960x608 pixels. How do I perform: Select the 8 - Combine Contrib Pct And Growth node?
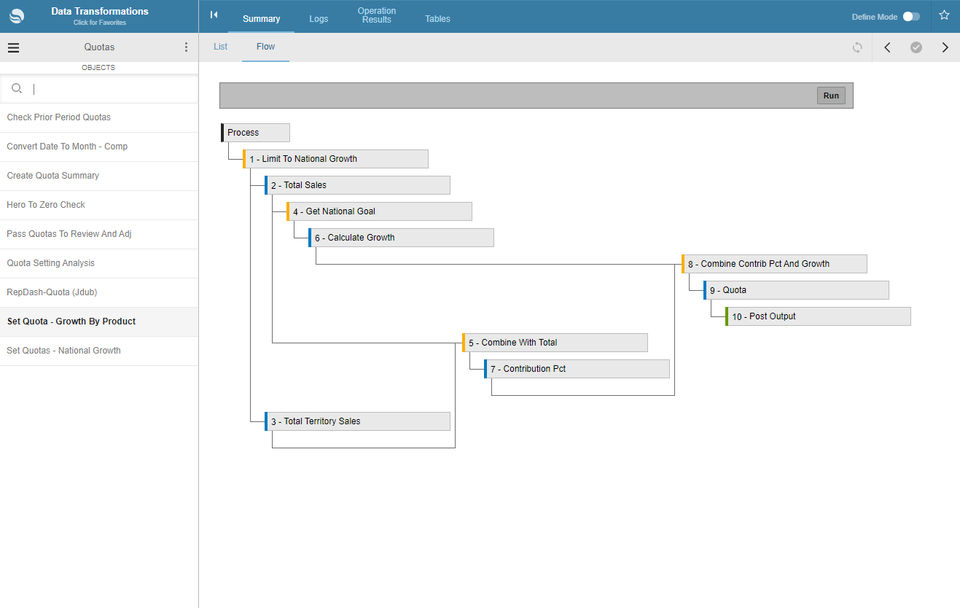[774, 264]
